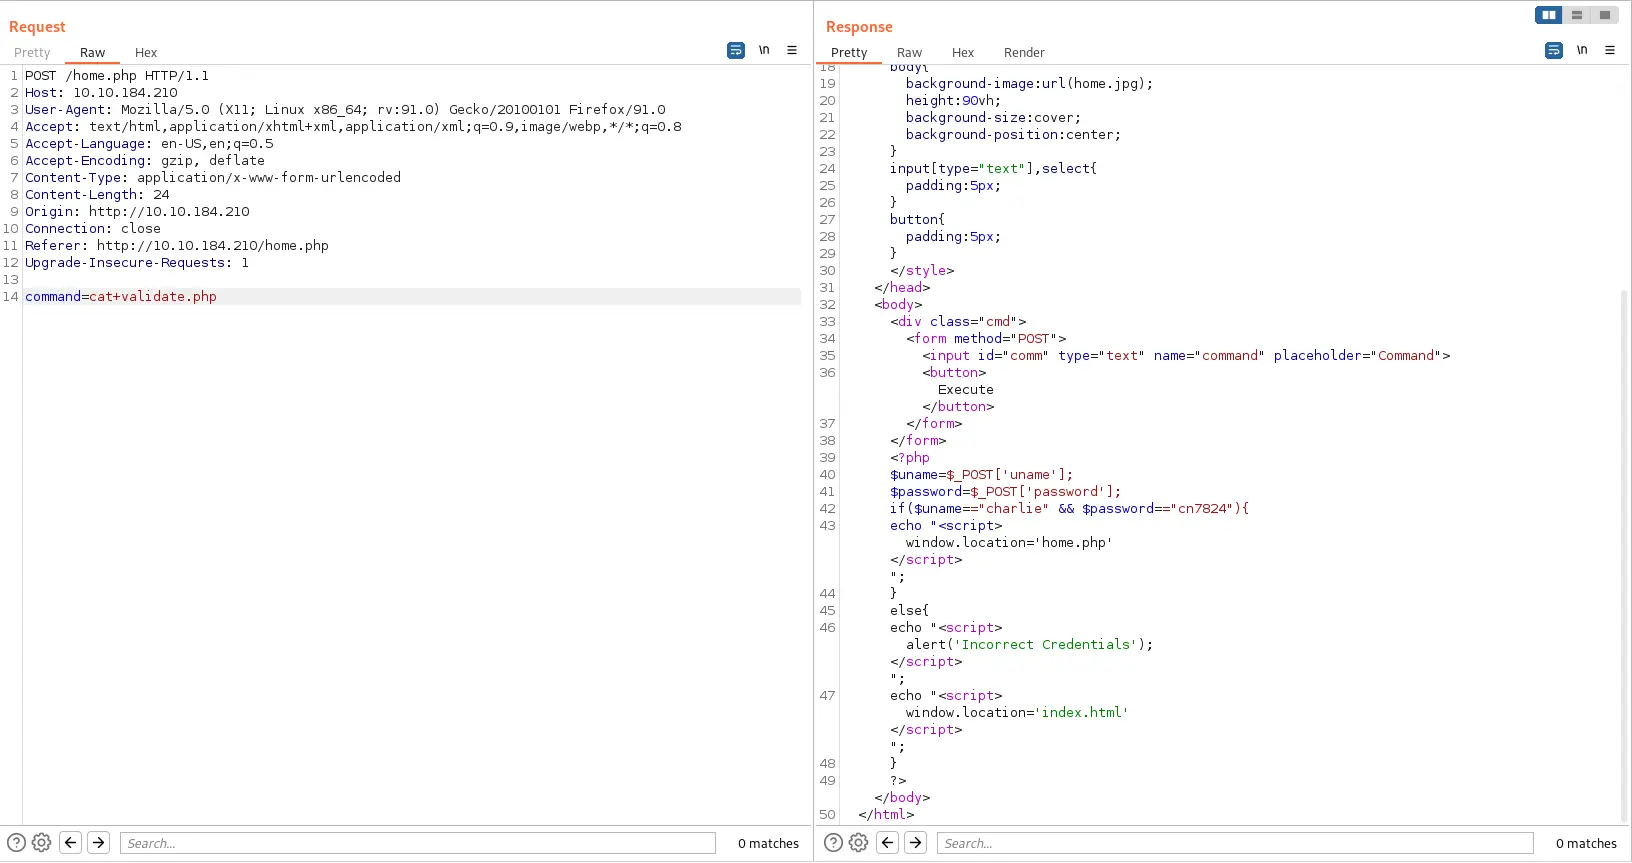
Task: Click the <?php line in response
Action: pos(910,458)
